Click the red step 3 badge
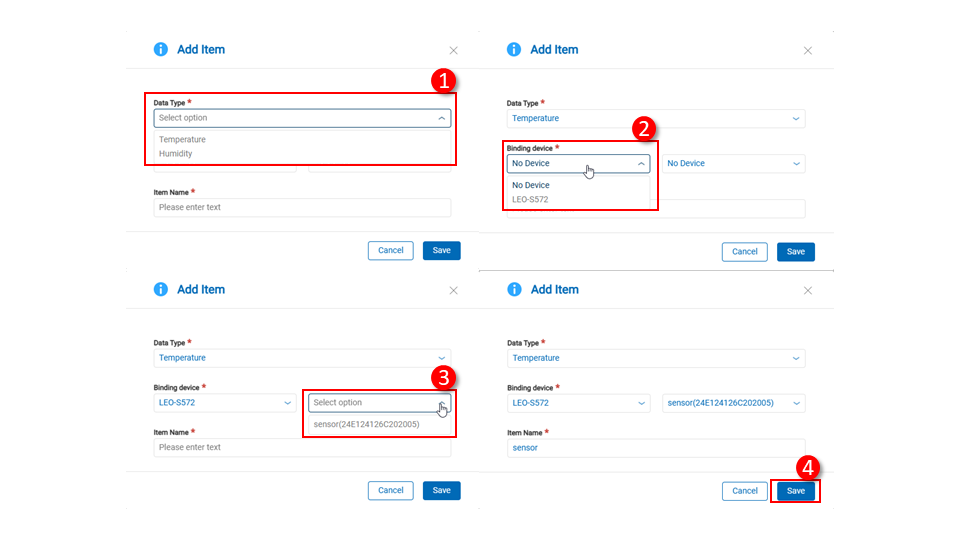This screenshot has width=960, height=540. coord(444,377)
